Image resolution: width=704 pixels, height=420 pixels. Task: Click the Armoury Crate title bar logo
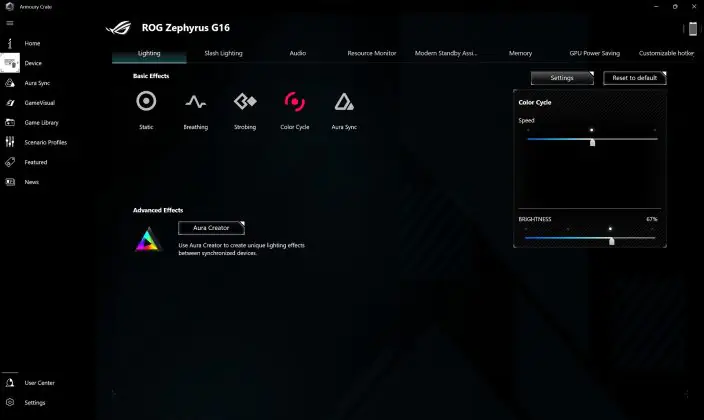click(x=9, y=7)
